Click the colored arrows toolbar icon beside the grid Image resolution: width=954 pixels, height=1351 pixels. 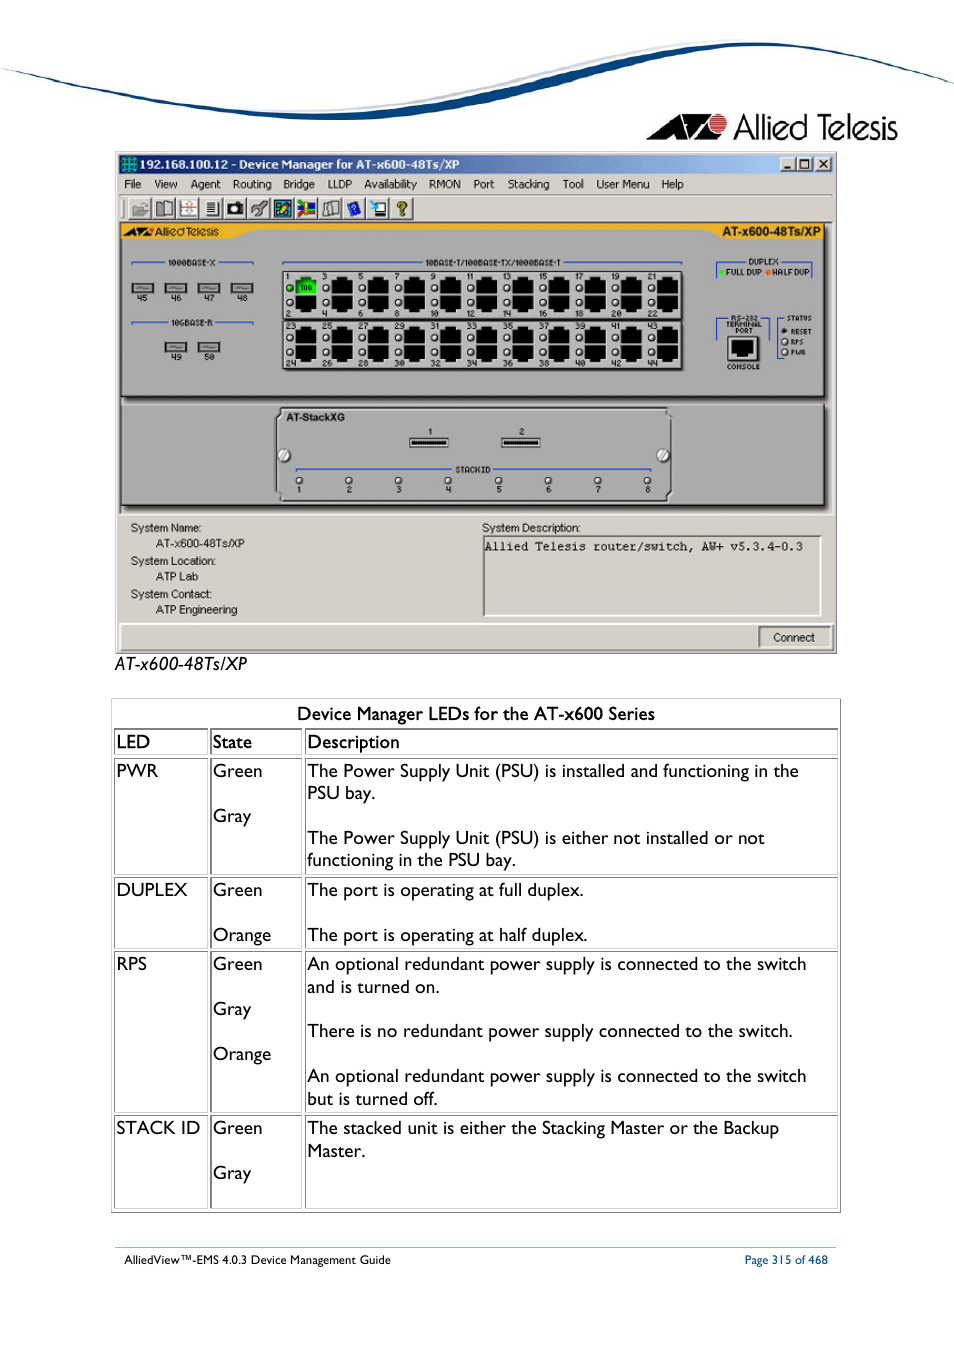point(307,208)
